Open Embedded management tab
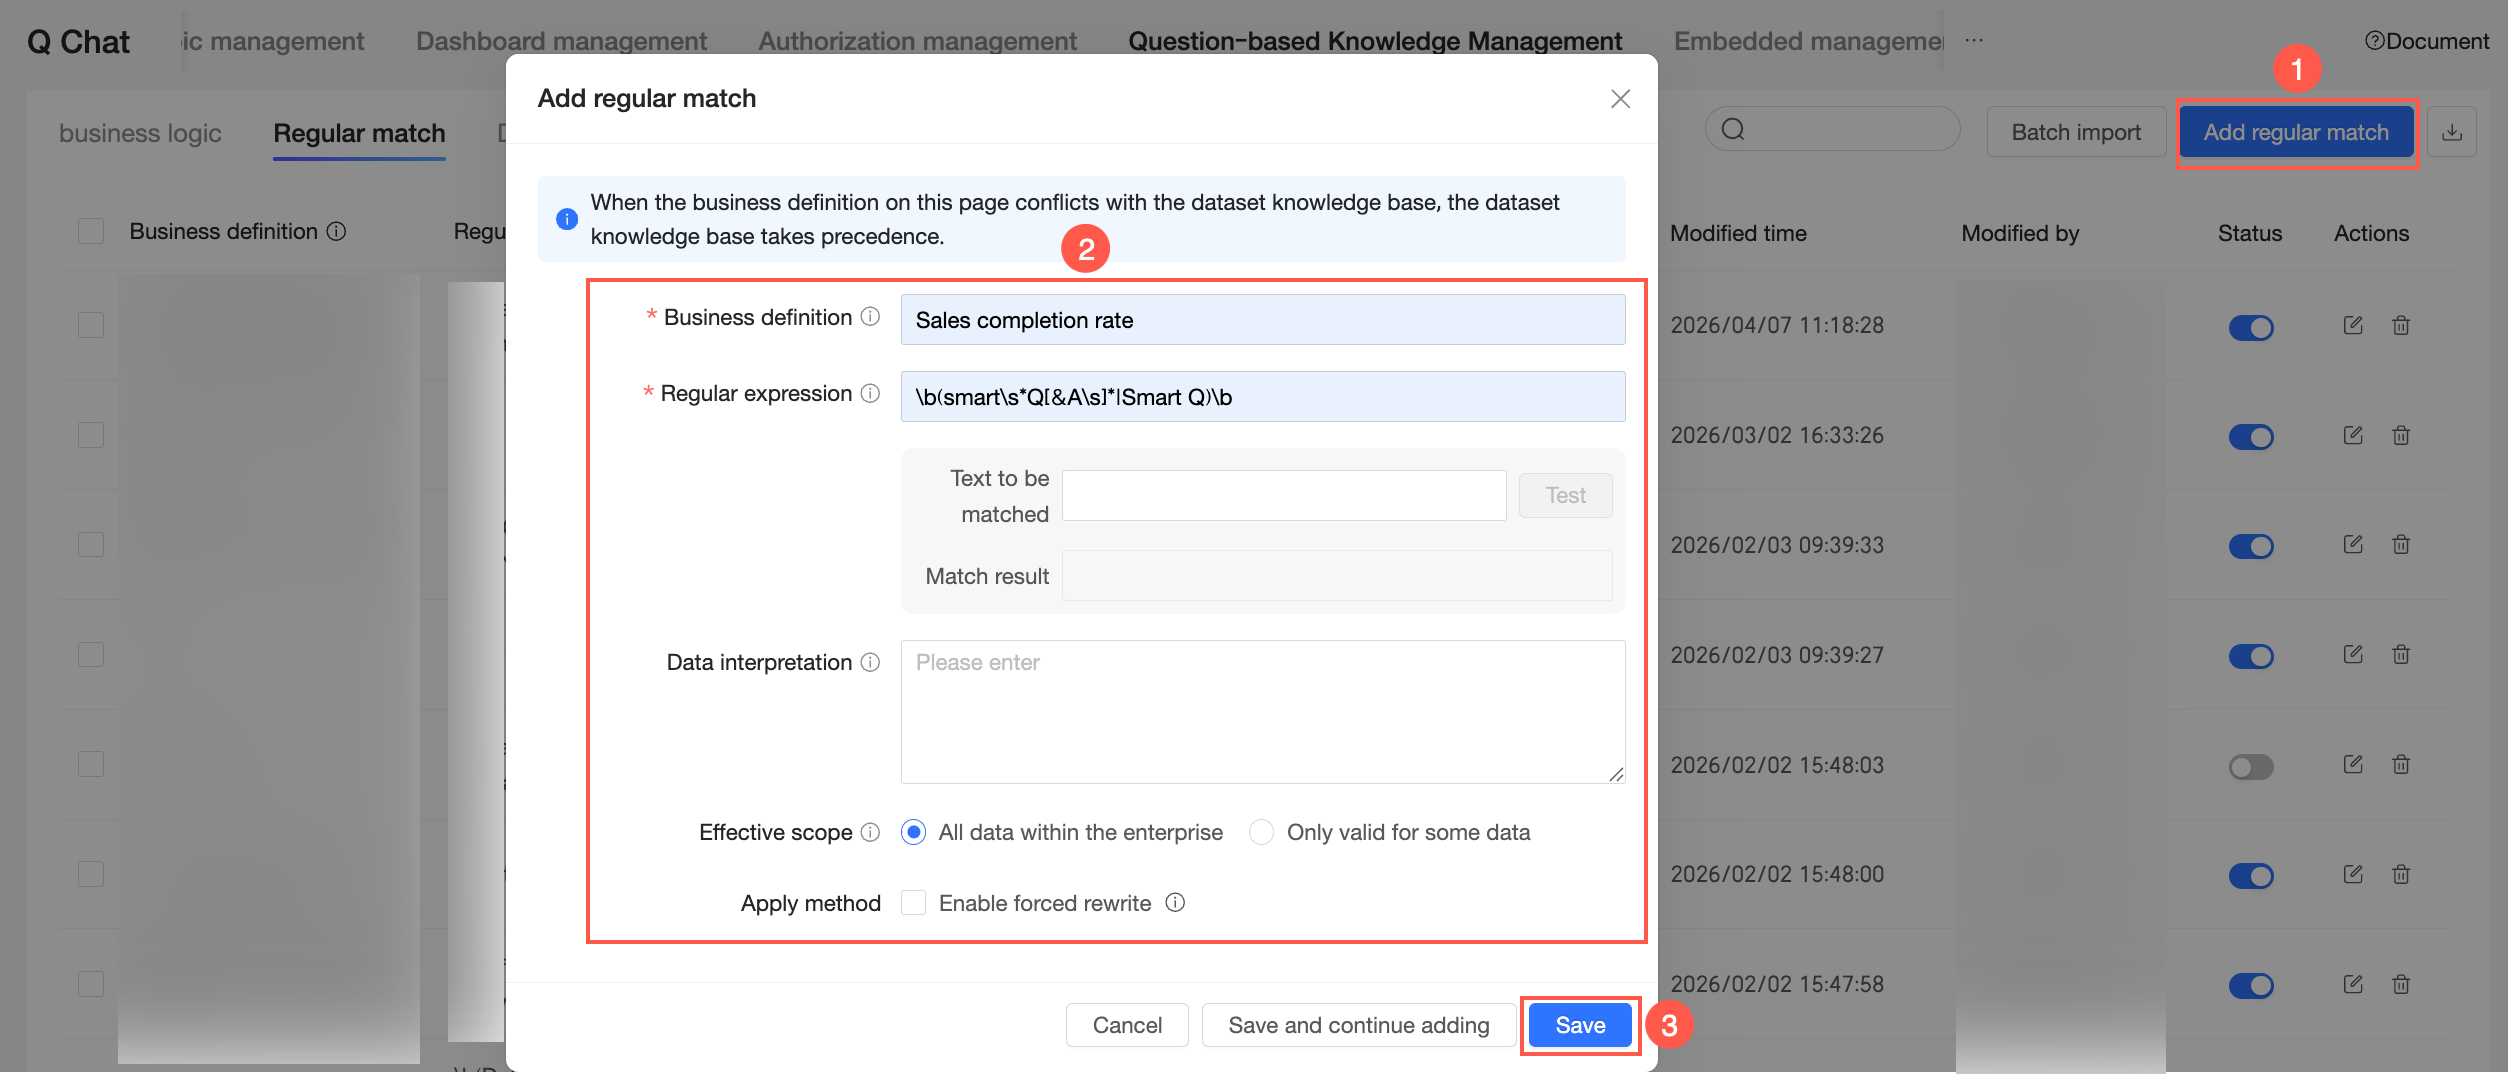The height and width of the screenshot is (1074, 2508). pyautogui.click(x=1808, y=41)
